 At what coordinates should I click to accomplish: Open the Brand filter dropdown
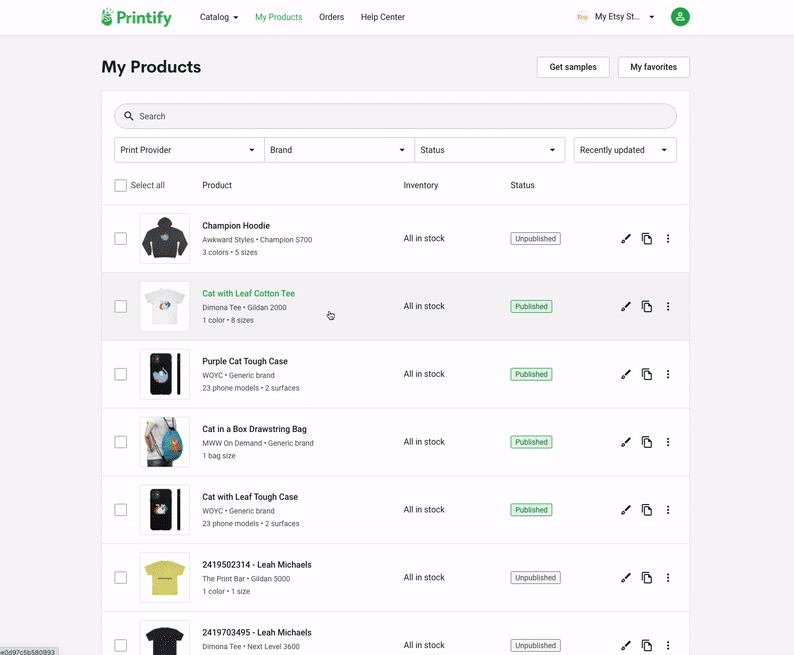(x=339, y=150)
